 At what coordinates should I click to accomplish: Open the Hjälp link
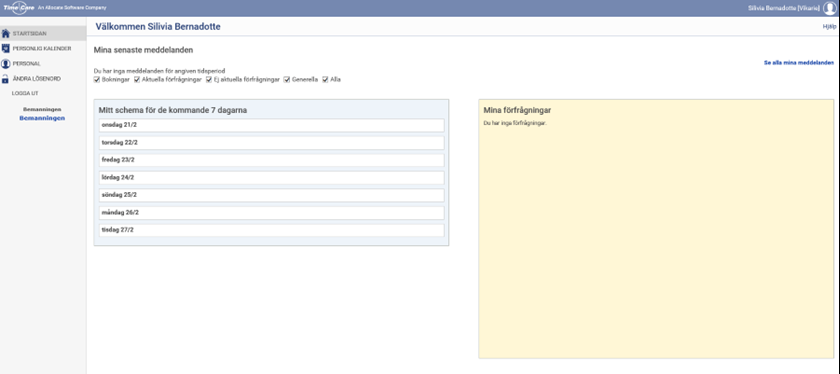pyautogui.click(x=829, y=26)
